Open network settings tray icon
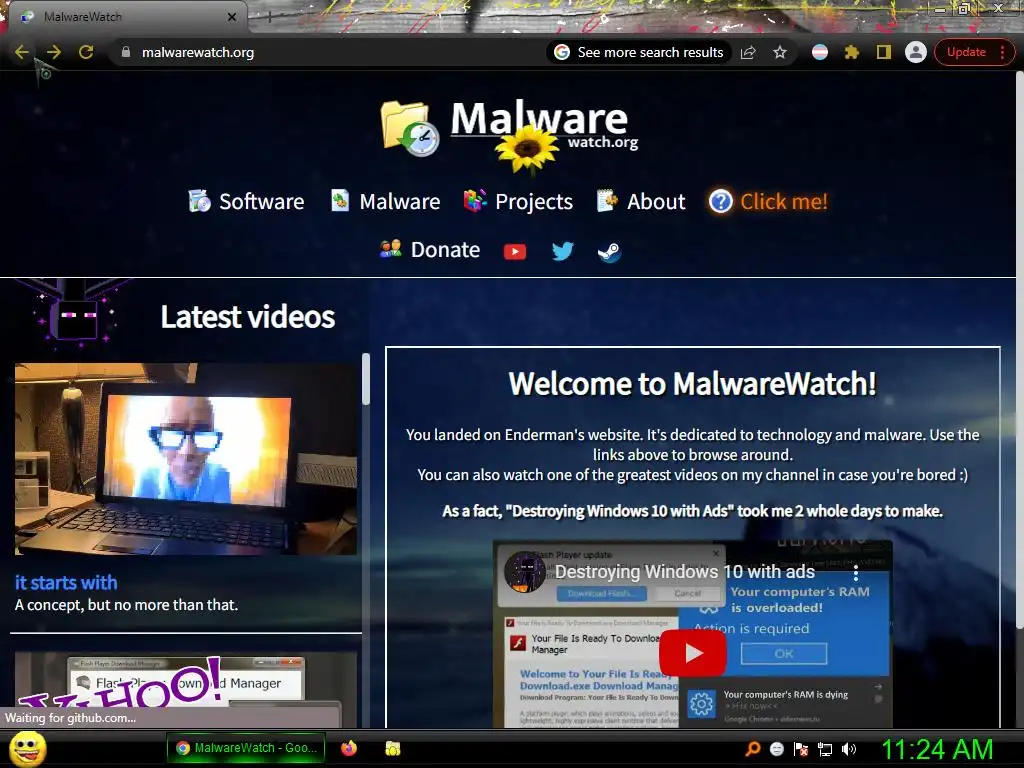The height and width of the screenshot is (768, 1024). point(825,749)
